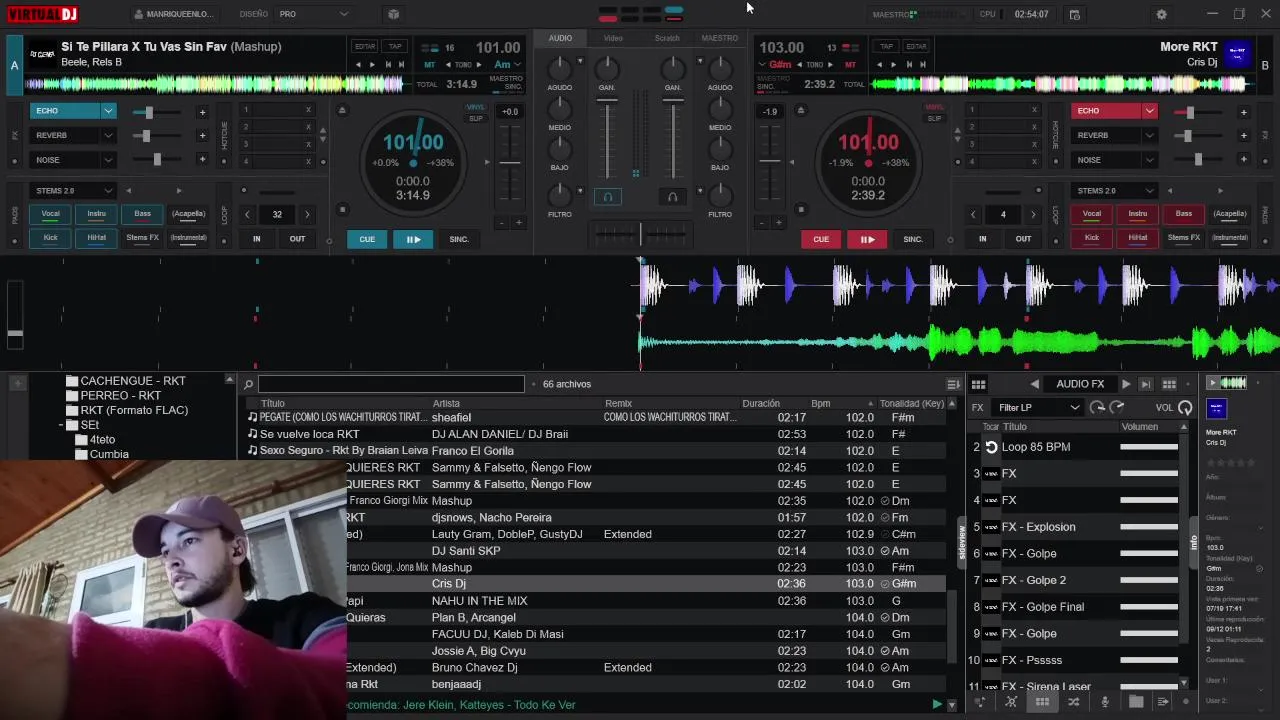Toggle Bass stem pad on deck A
Screen dimensions: 1280x720
[x=143, y=213]
